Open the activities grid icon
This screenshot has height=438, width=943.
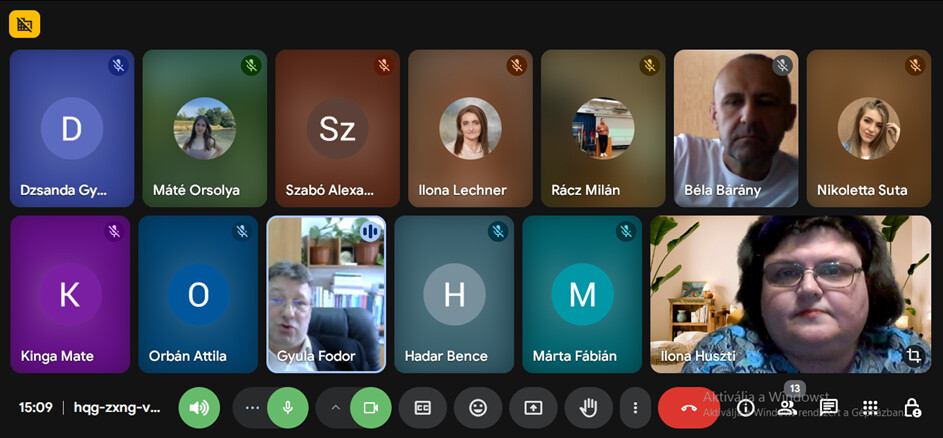pyautogui.click(x=870, y=408)
